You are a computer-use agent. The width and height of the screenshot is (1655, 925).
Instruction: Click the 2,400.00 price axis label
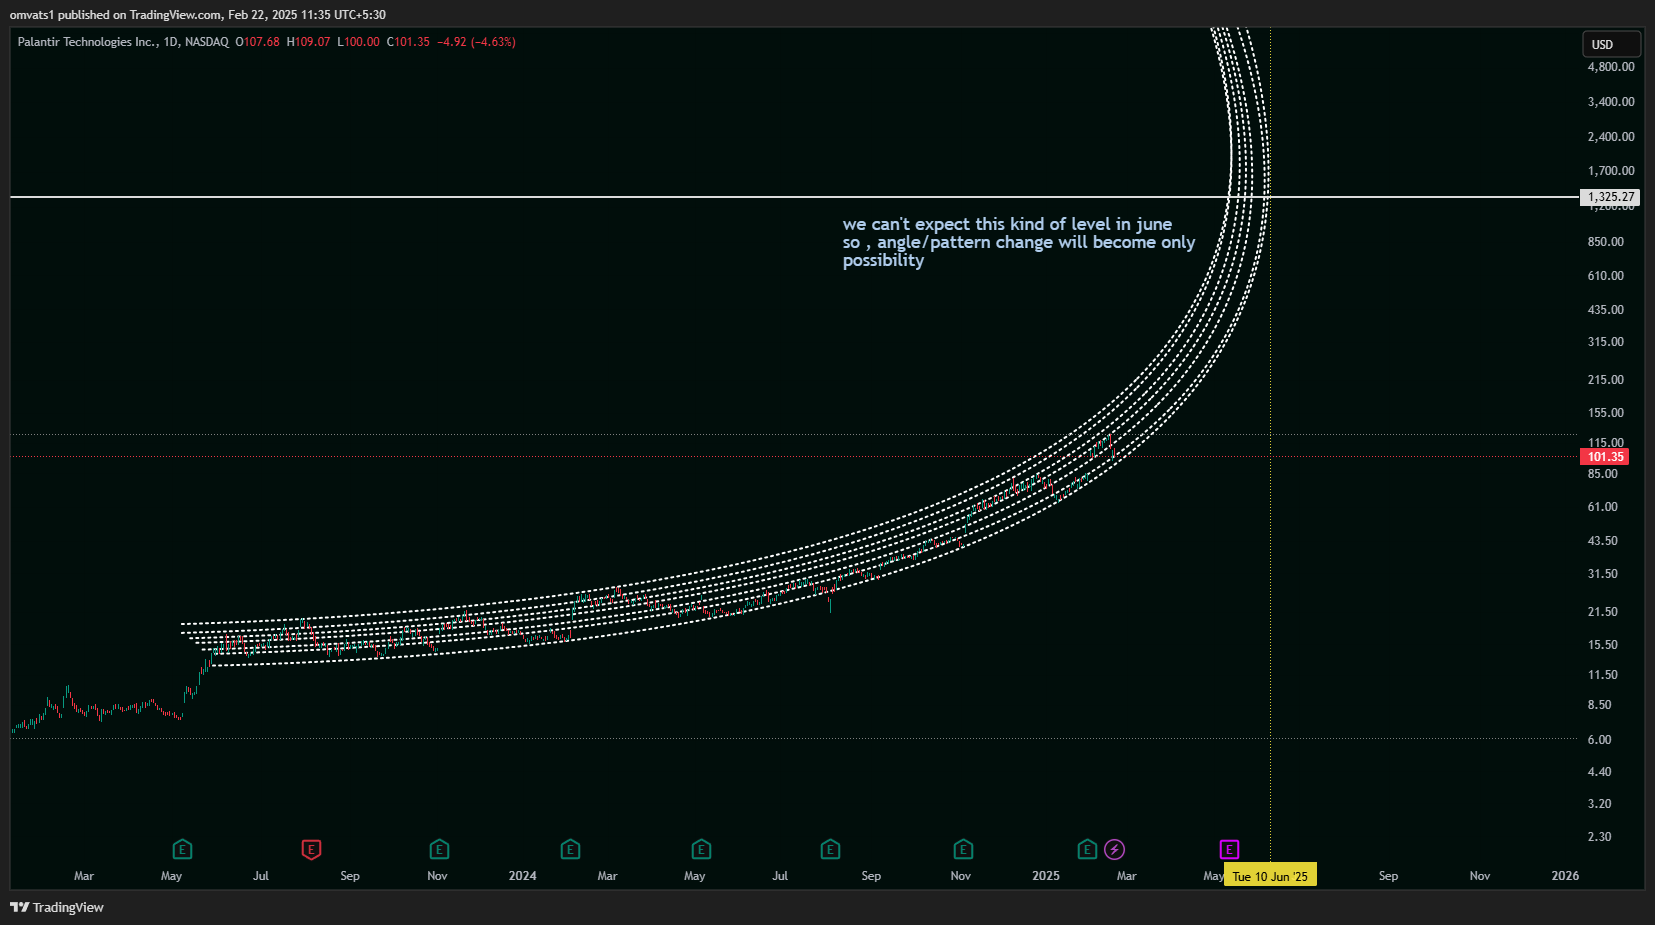(1611, 137)
